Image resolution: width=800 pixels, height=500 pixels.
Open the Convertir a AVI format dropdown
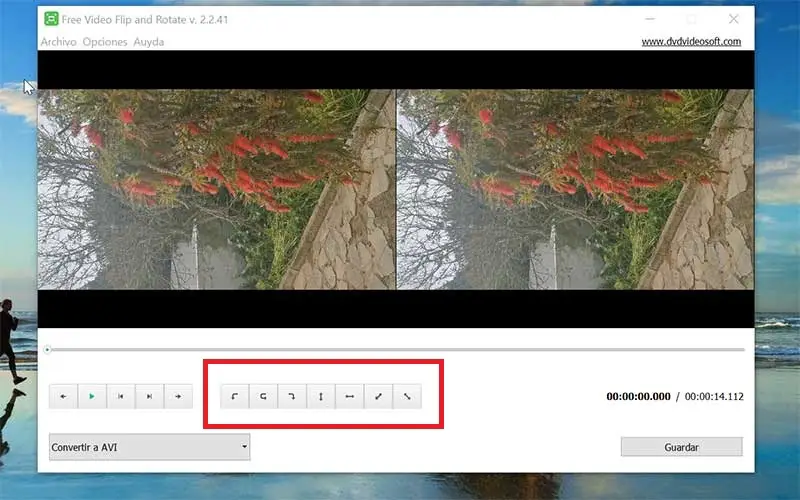149,447
